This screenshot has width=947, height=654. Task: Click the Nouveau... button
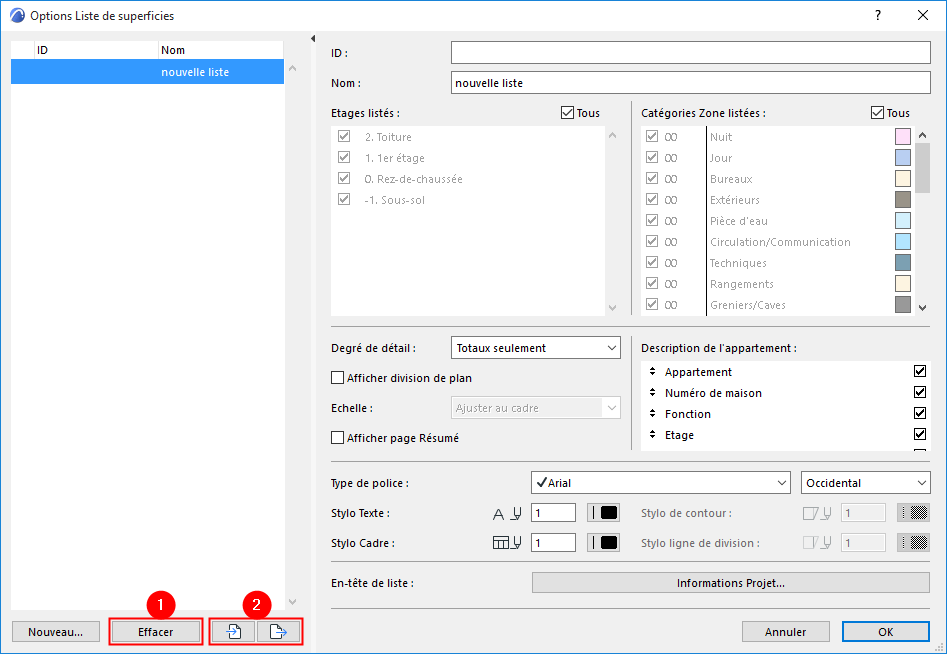pos(56,632)
